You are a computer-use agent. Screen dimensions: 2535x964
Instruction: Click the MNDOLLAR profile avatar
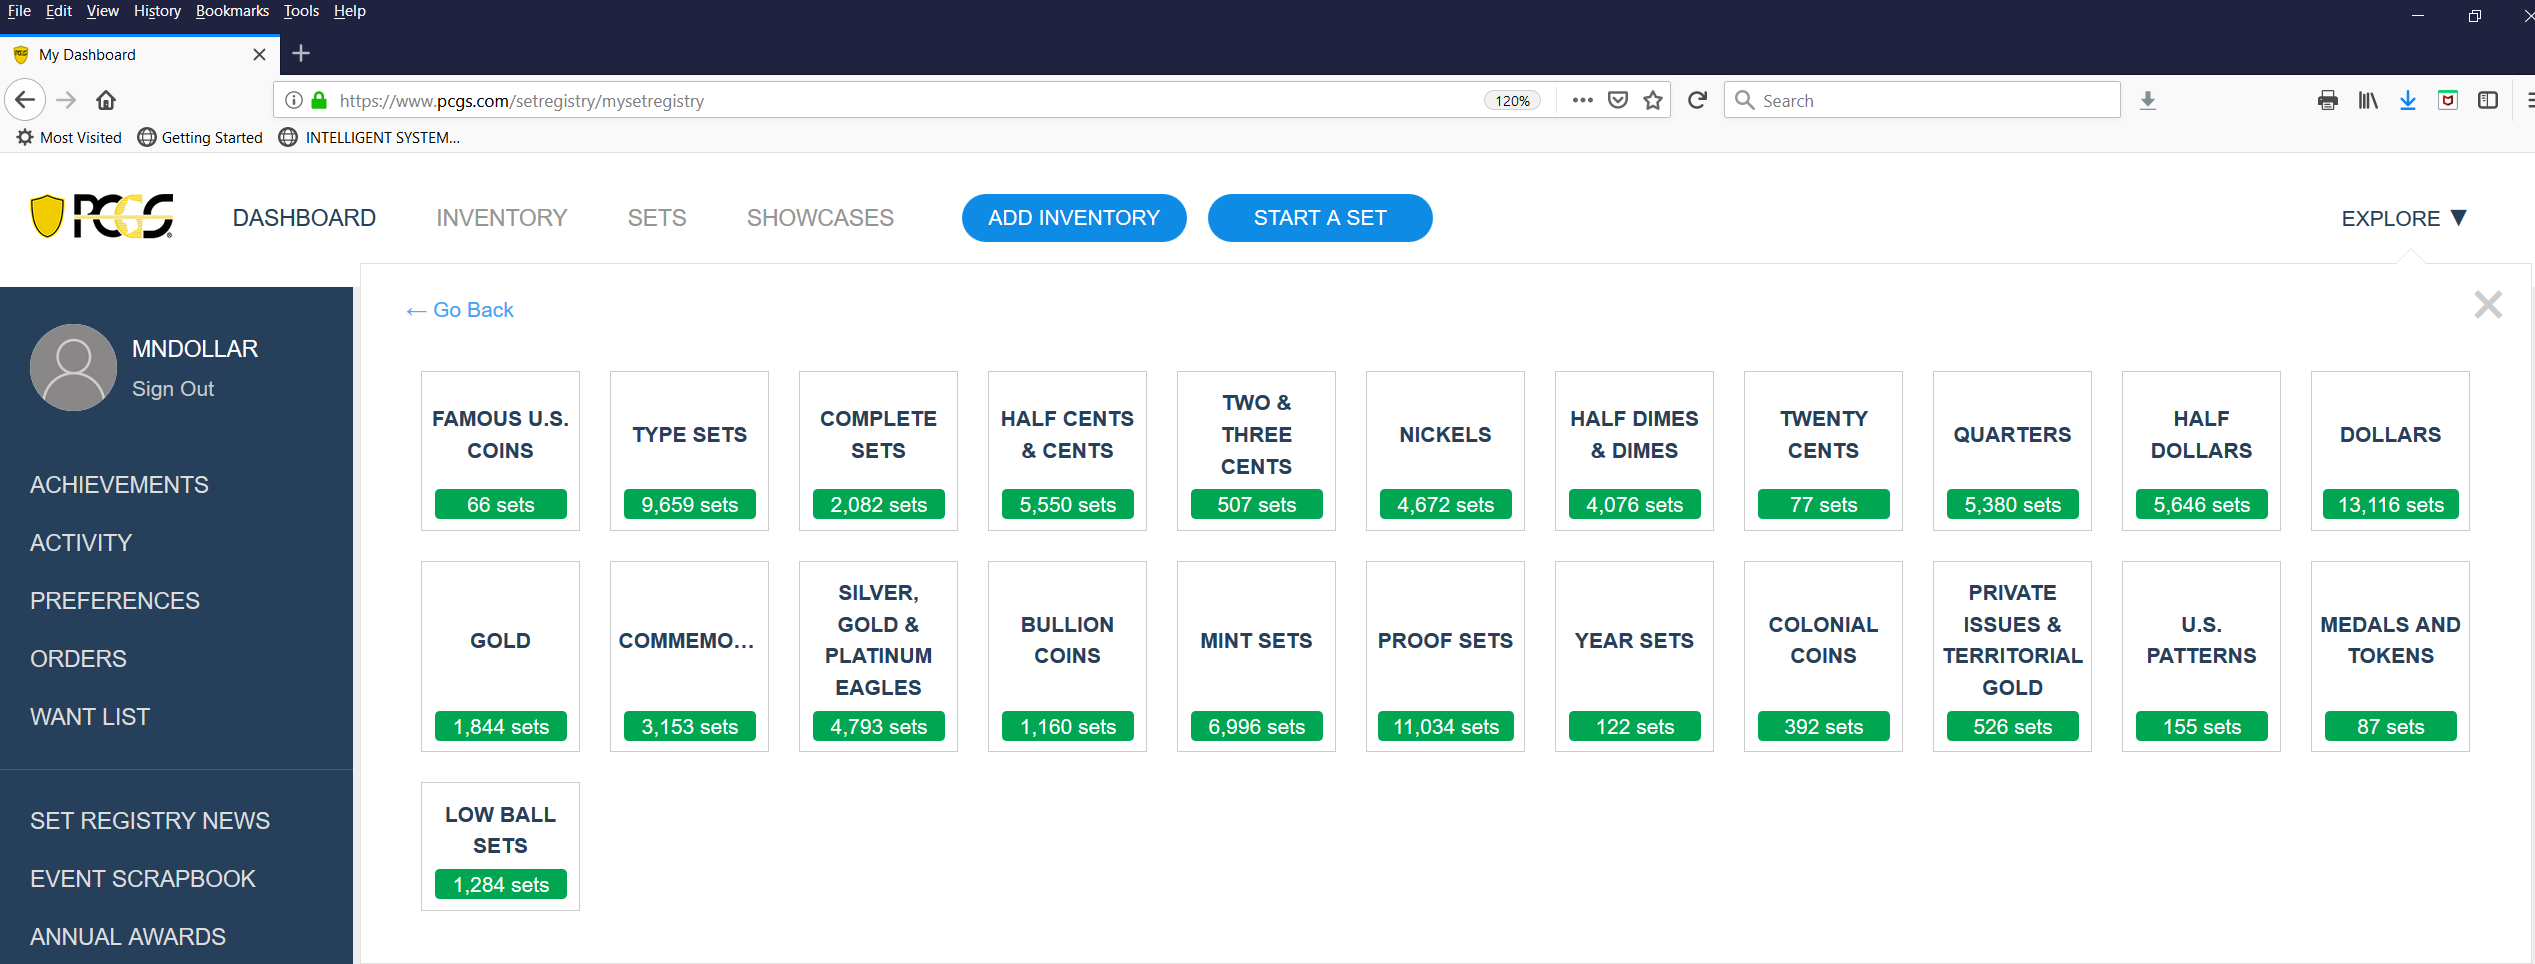point(73,367)
